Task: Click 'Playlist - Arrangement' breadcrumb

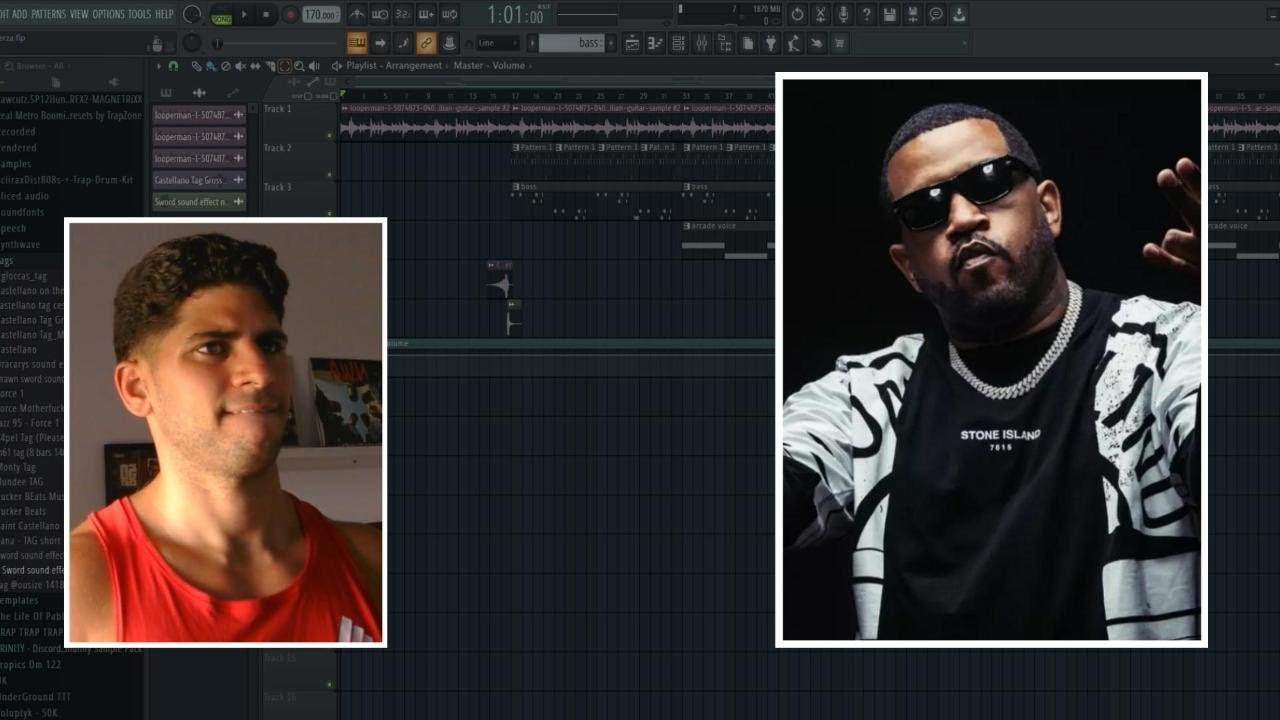Action: (394, 66)
